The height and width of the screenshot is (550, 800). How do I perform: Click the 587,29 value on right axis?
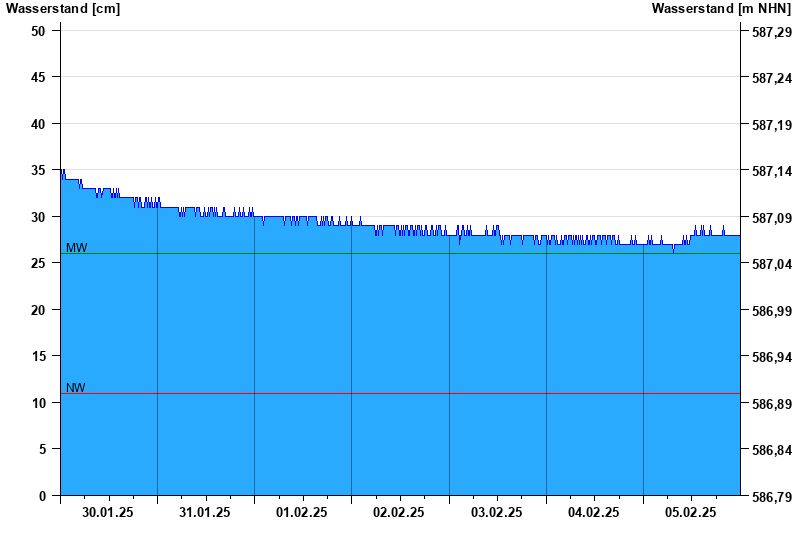pos(772,32)
